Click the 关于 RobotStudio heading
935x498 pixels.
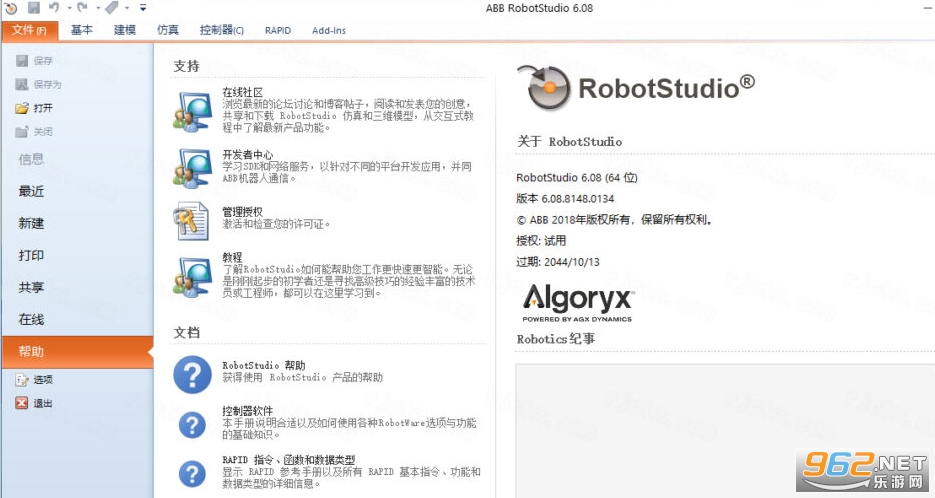tap(569, 141)
